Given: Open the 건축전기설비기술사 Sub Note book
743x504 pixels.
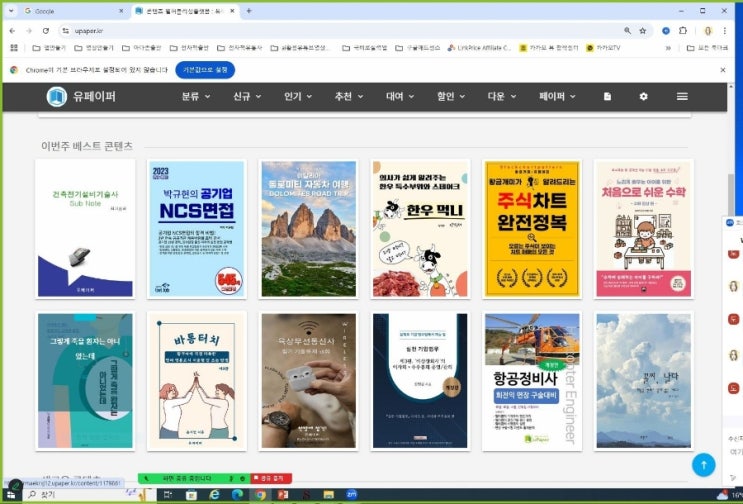Looking at the screenshot, I should point(85,229).
